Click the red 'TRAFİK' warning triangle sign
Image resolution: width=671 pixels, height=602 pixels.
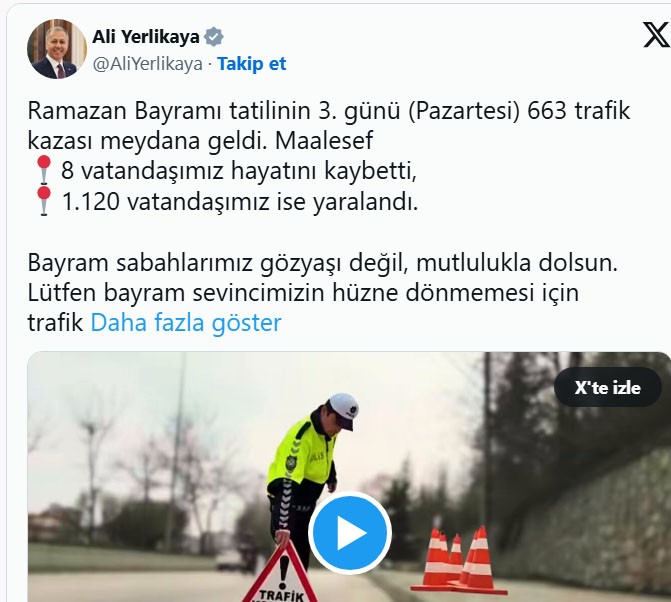click(x=280, y=575)
